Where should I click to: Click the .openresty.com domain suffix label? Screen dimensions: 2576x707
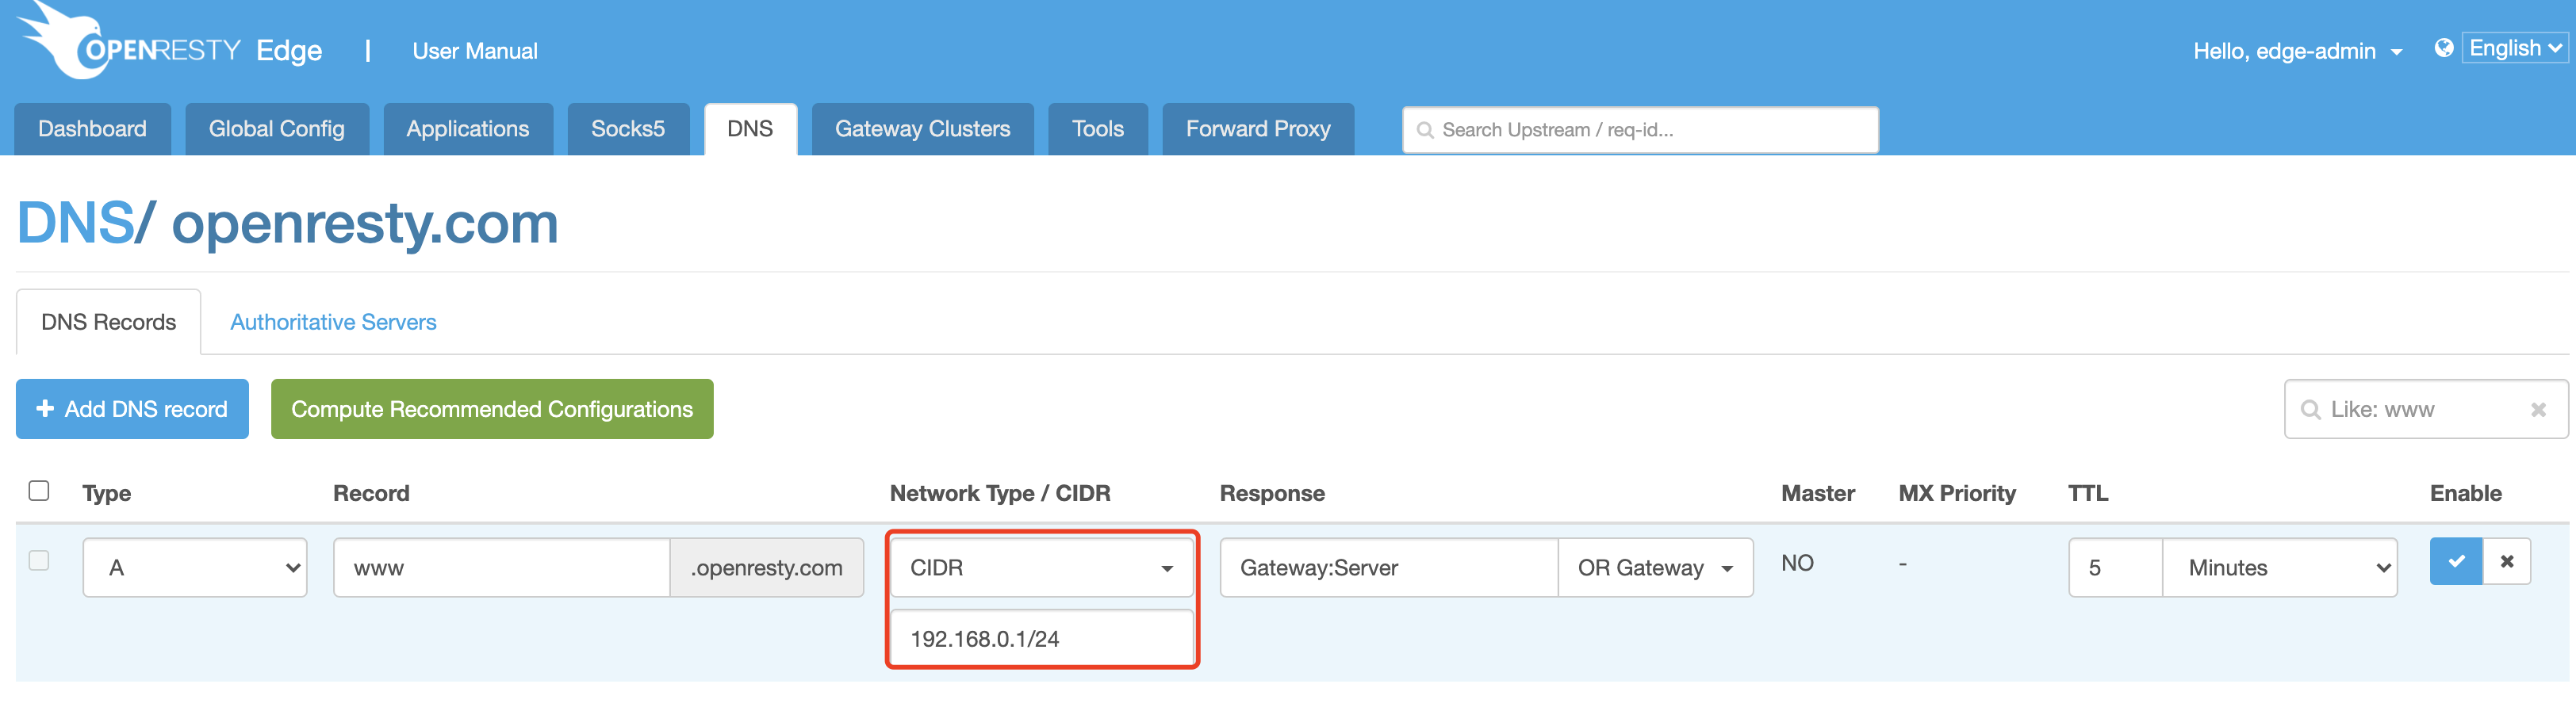767,568
